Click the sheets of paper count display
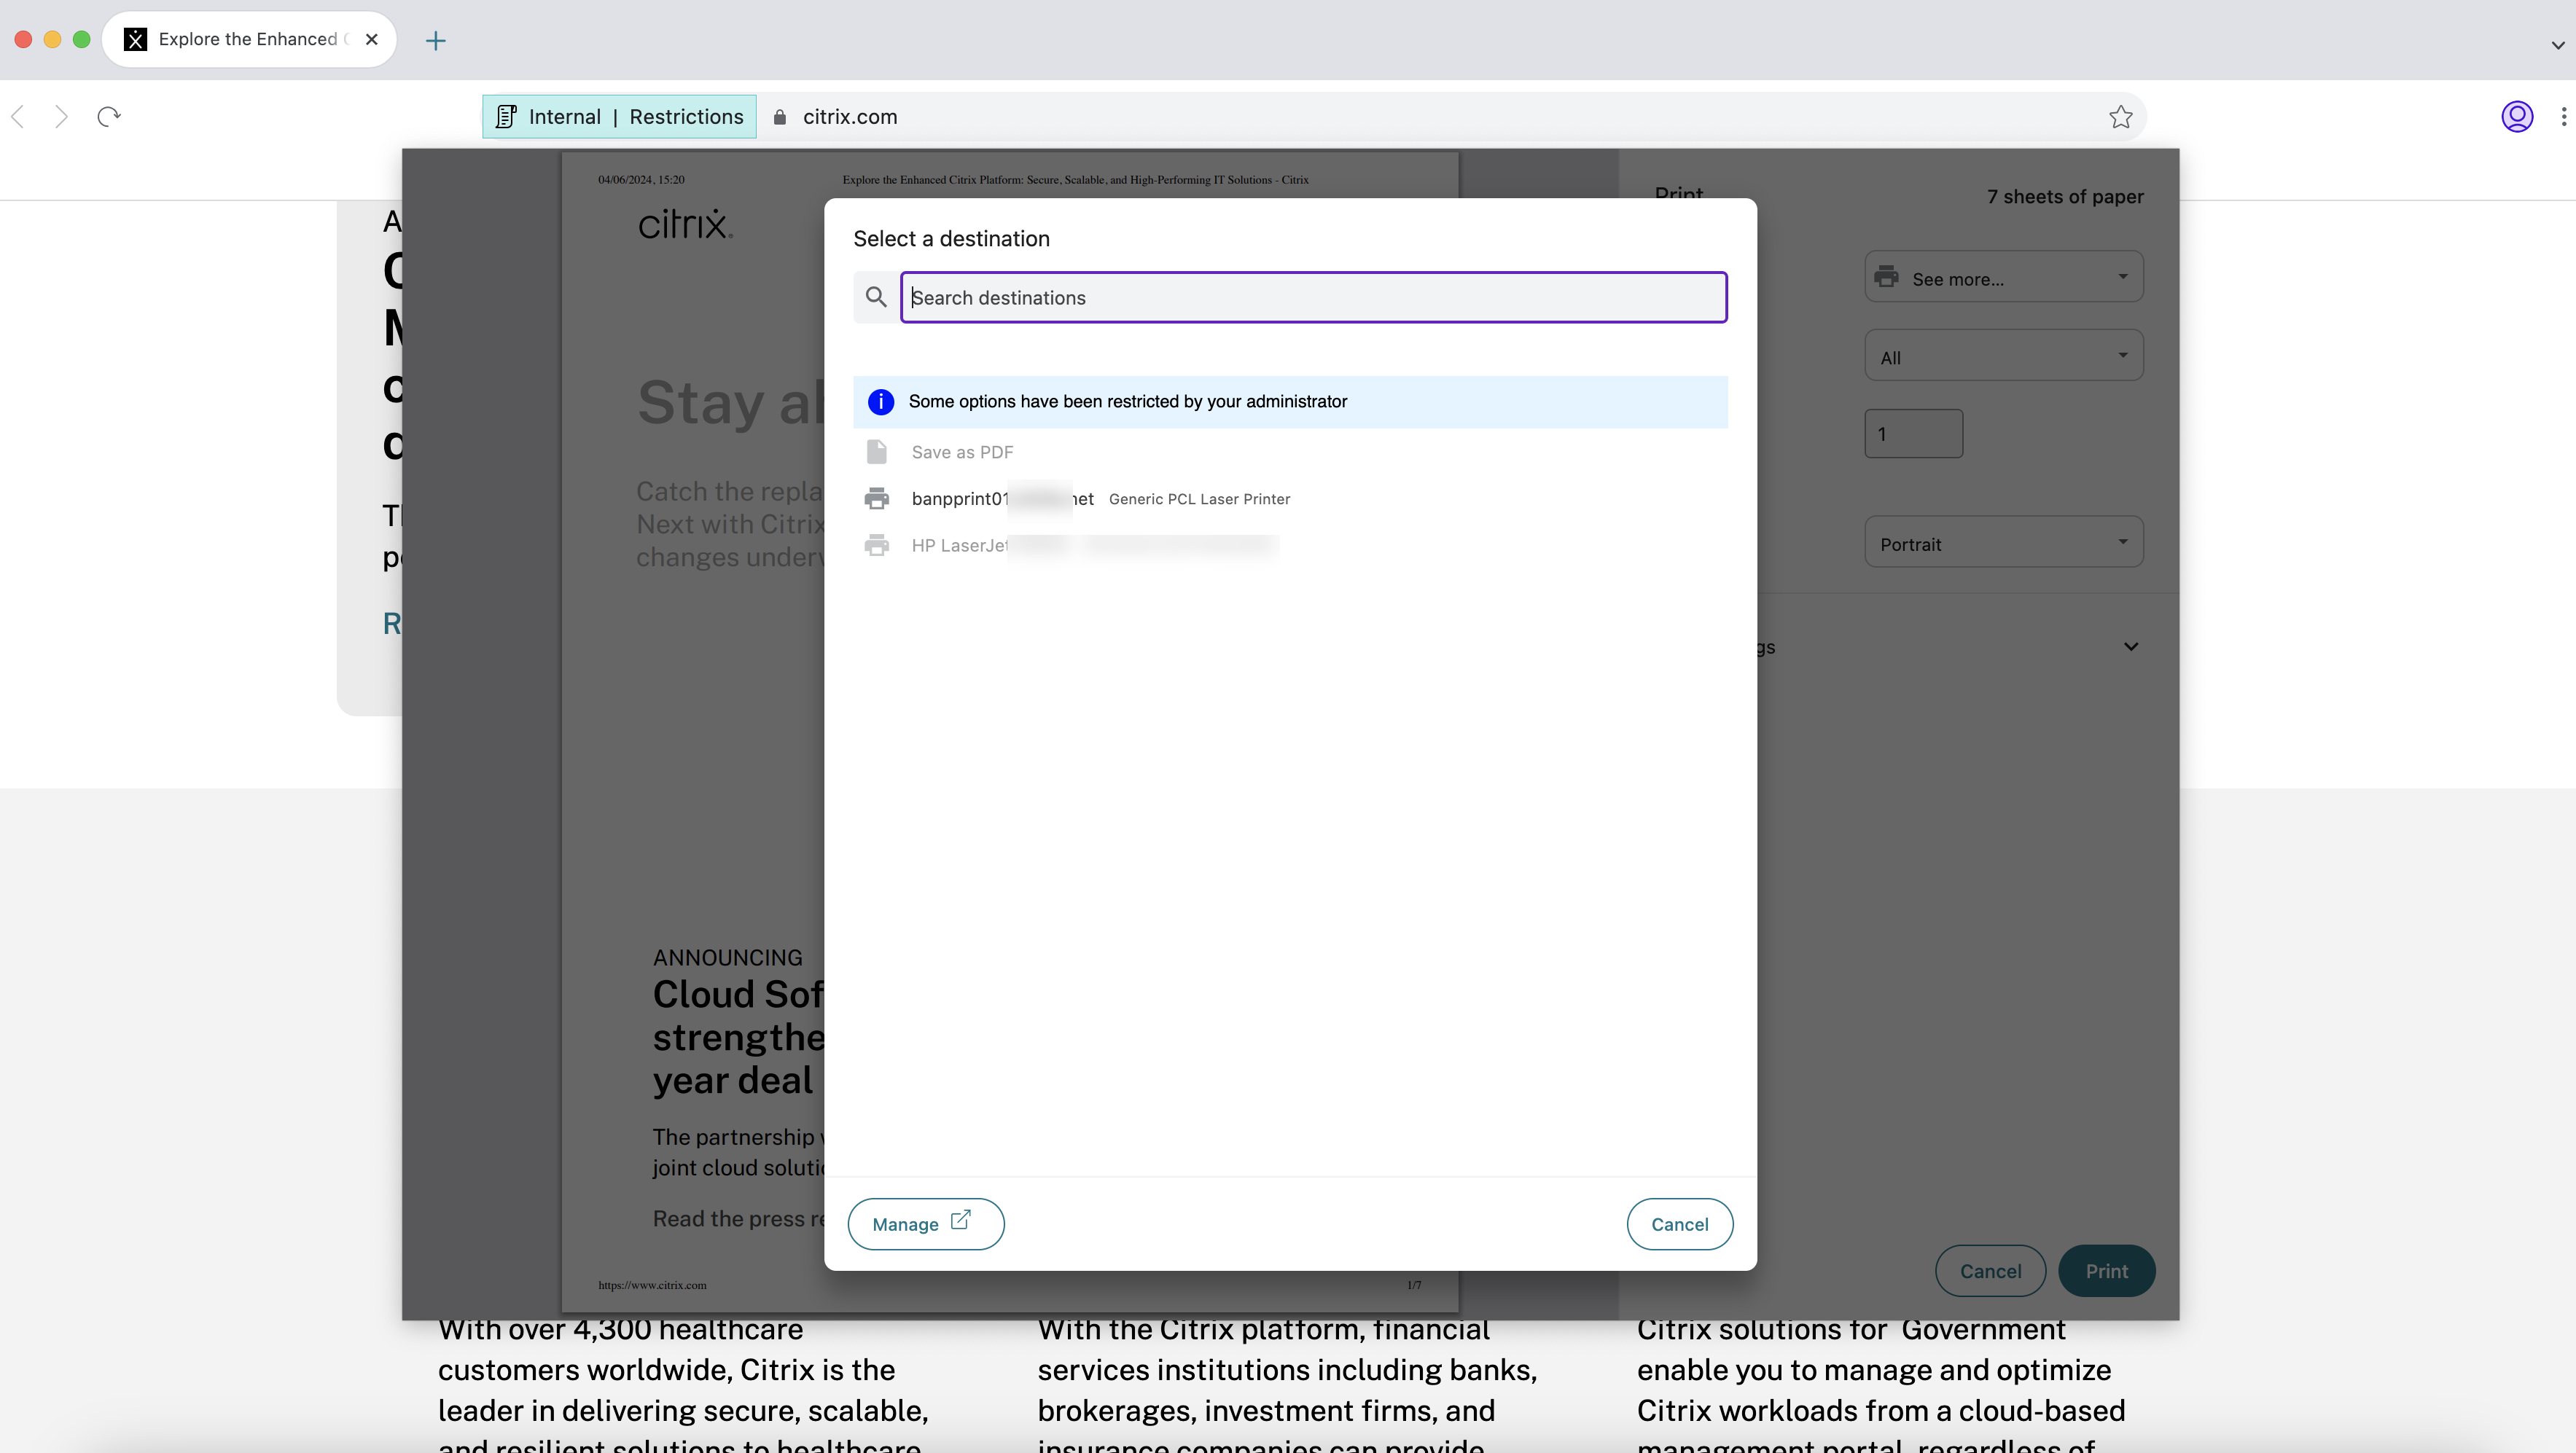The width and height of the screenshot is (2576, 1453). pyautogui.click(x=2063, y=196)
